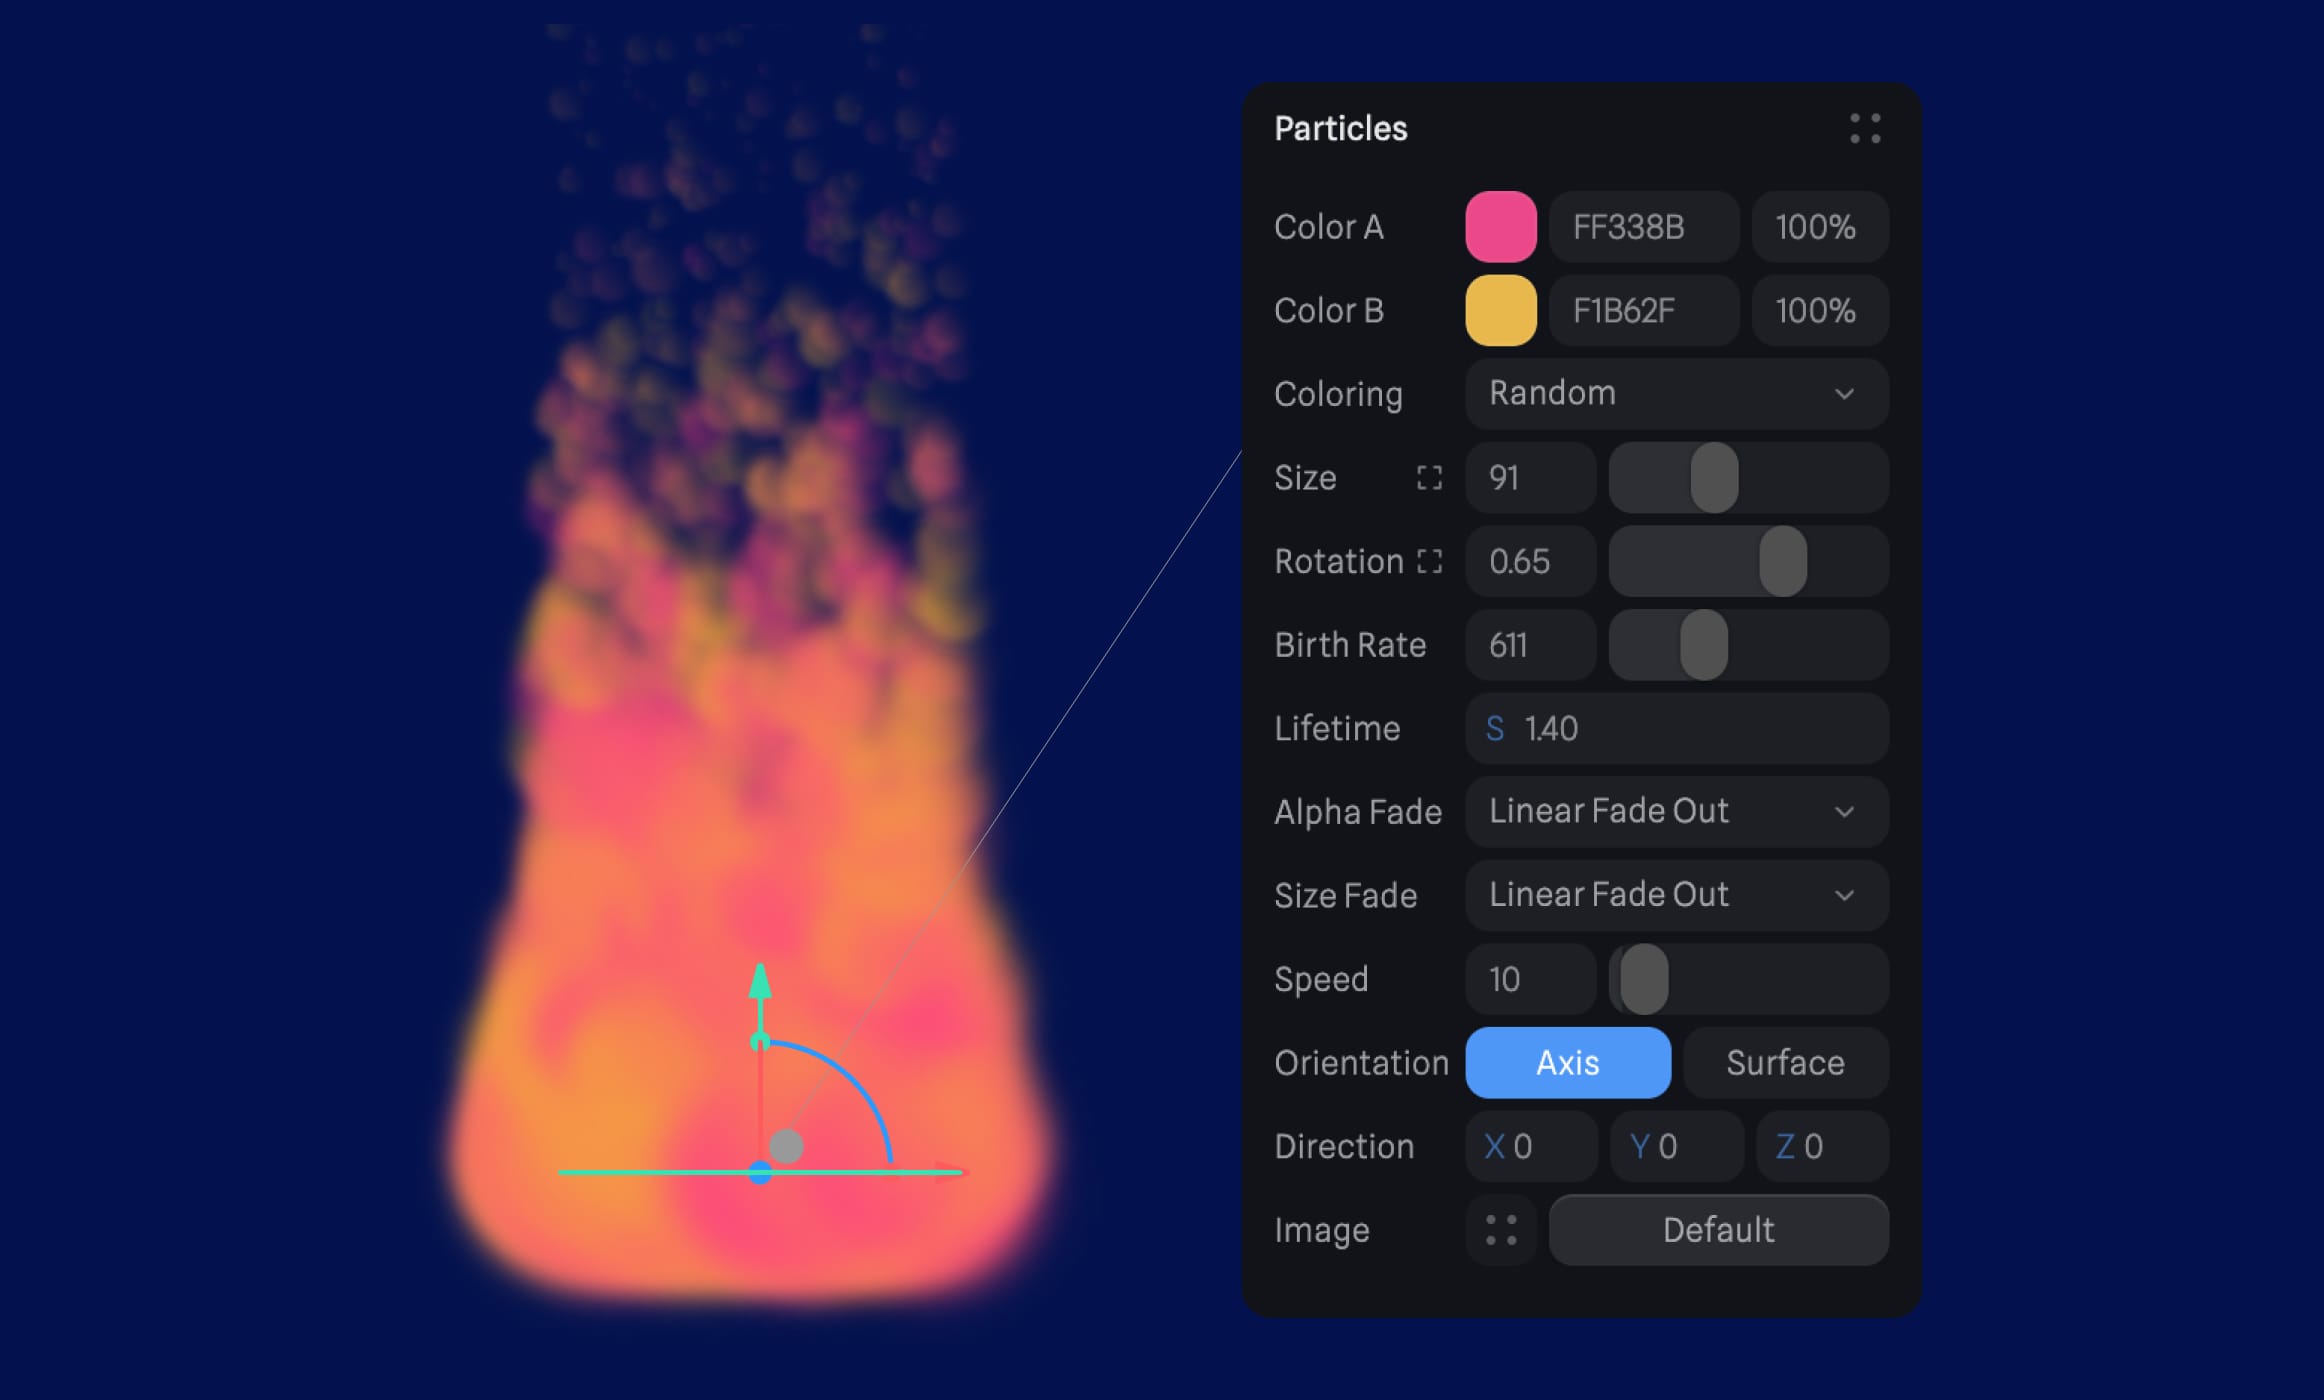2324x1400 pixels.
Task: Click the Rotation range expand icon
Action: [x=1430, y=562]
